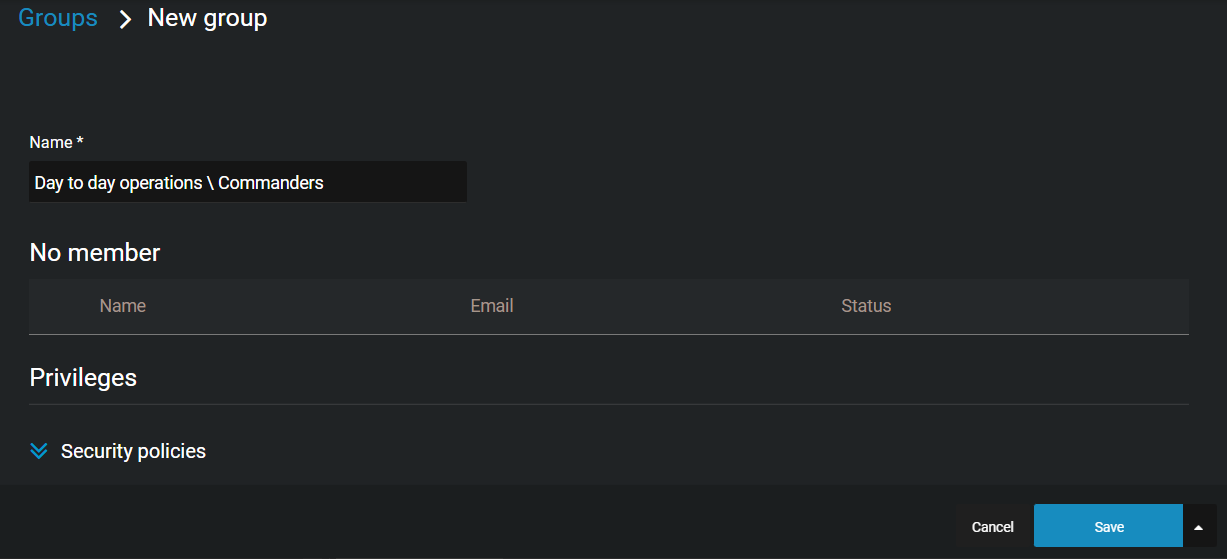Save the new group
Viewport: 1227px width, 559px height.
pyautogui.click(x=1109, y=526)
